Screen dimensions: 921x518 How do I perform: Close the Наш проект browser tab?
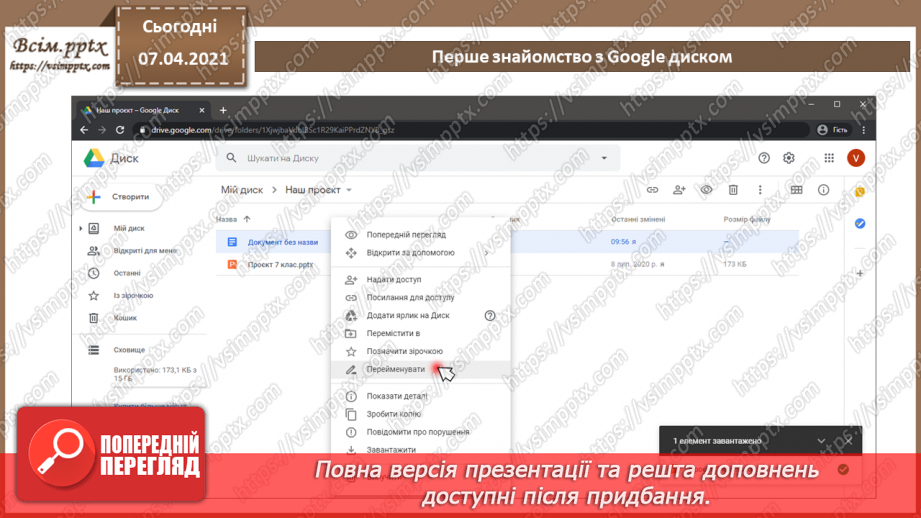point(201,110)
